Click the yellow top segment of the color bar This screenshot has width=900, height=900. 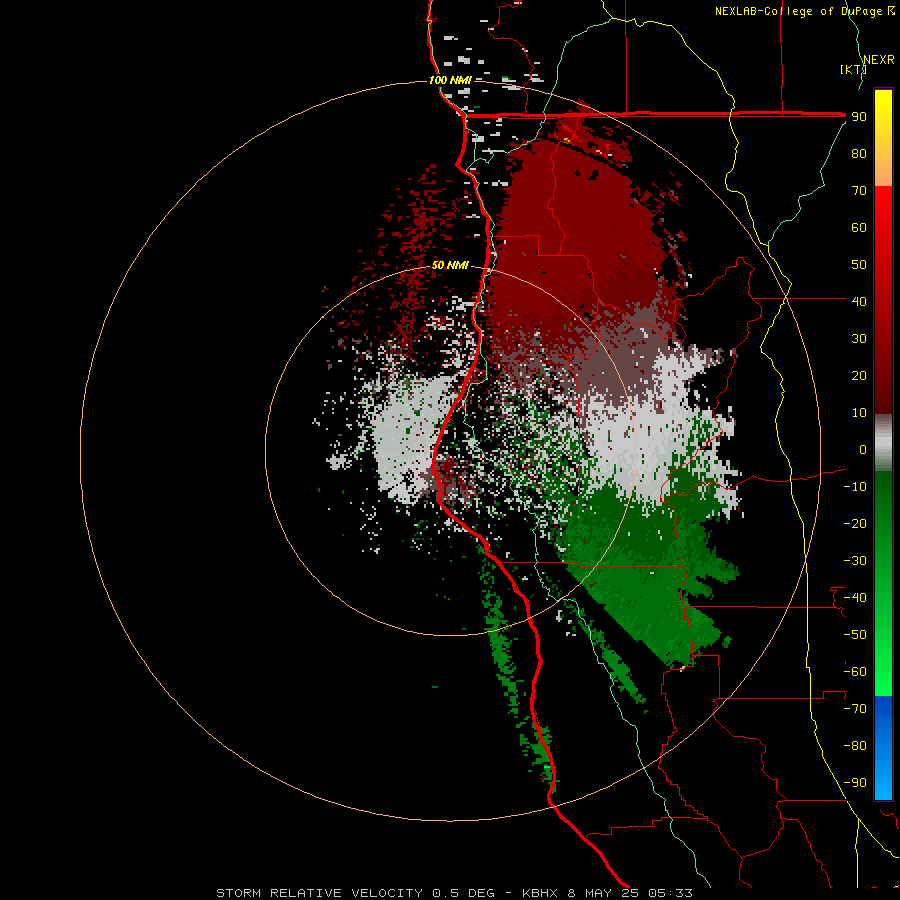[x=883, y=137]
